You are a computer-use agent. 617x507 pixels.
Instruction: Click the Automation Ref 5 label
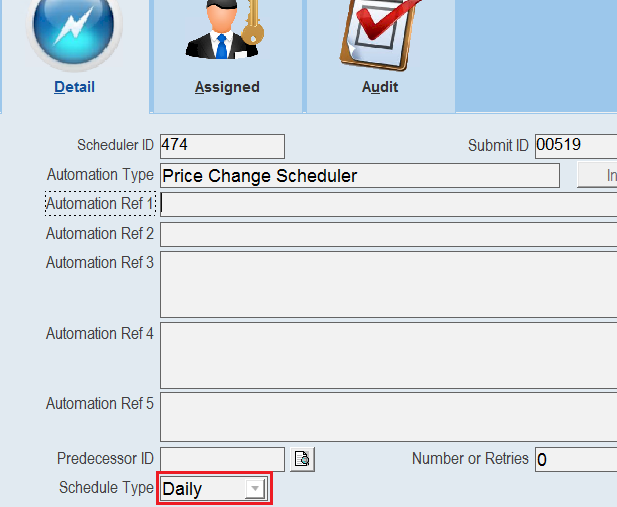tap(100, 403)
